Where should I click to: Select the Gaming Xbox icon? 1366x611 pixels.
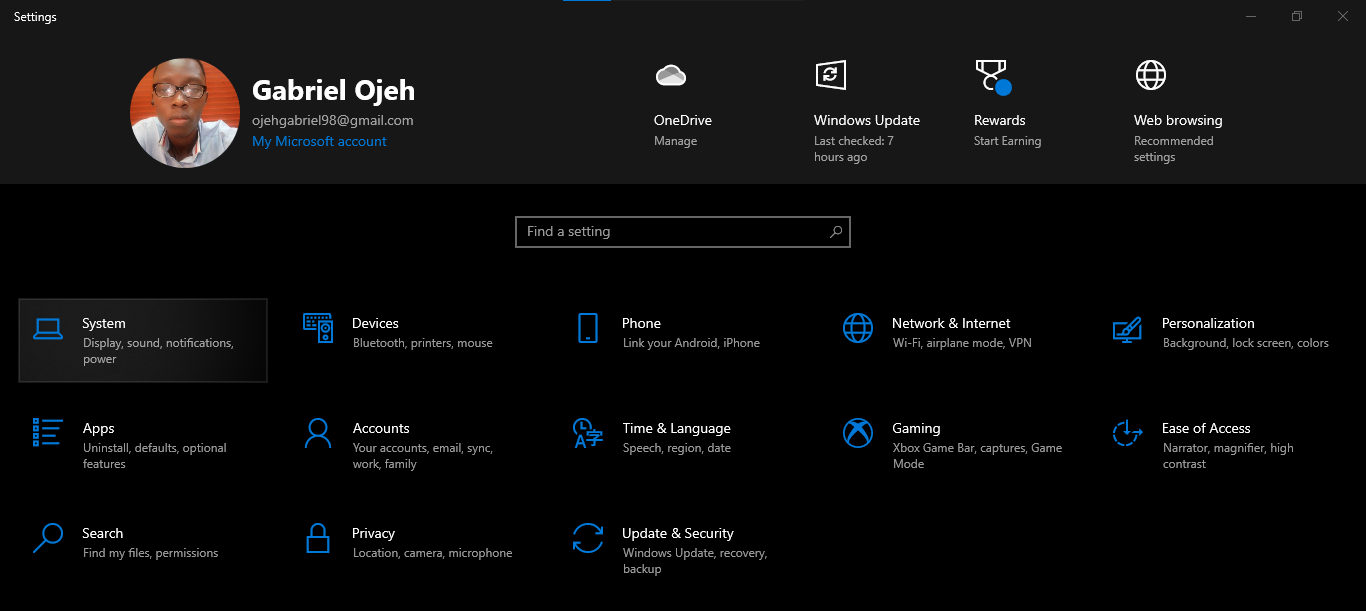point(858,433)
